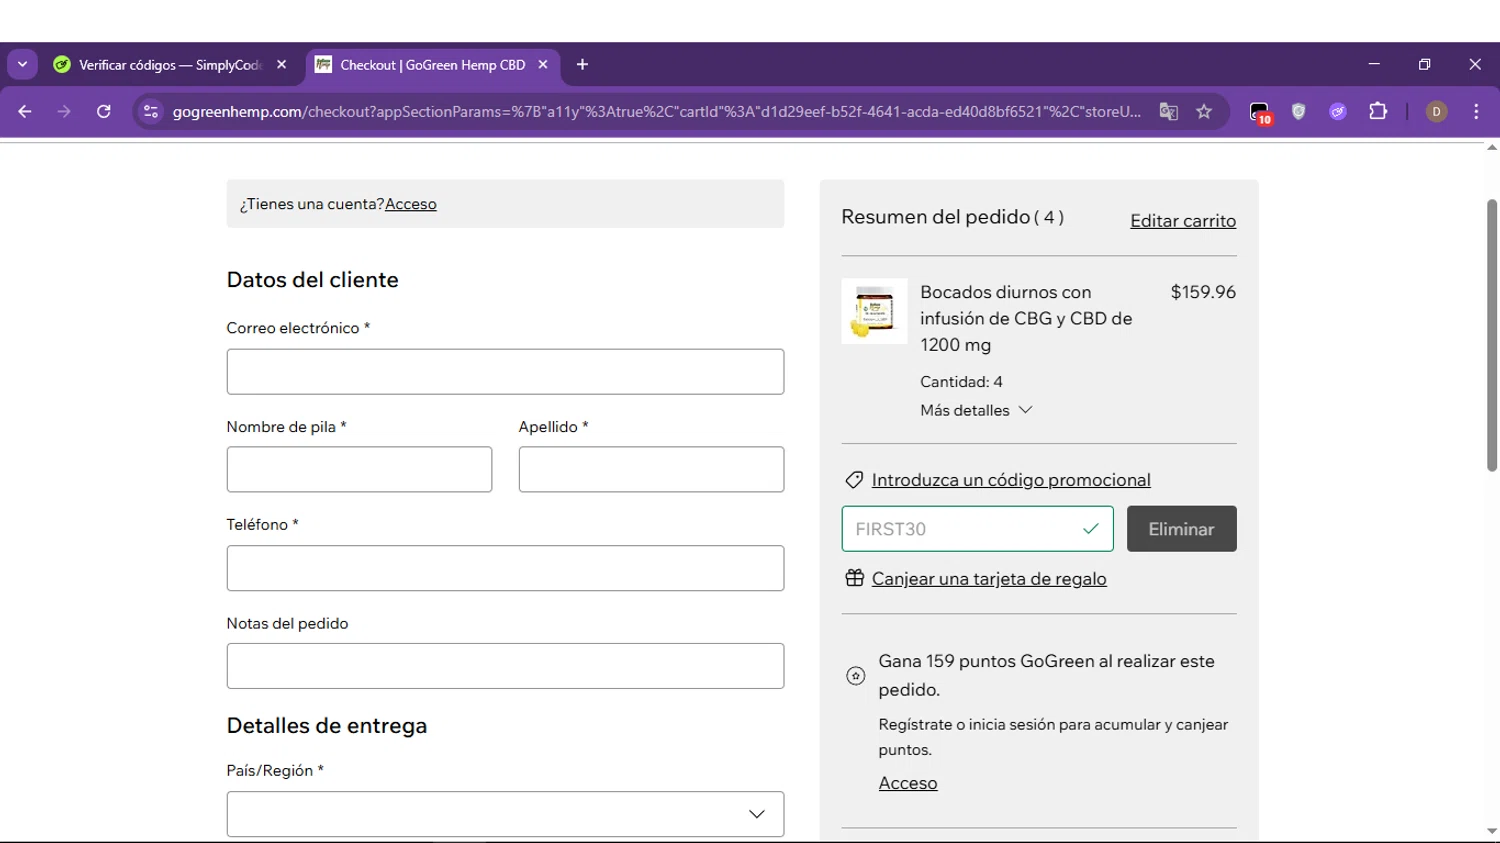Image resolution: width=1500 pixels, height=843 pixels.
Task: Focus the Teléfono field
Action: (505, 568)
